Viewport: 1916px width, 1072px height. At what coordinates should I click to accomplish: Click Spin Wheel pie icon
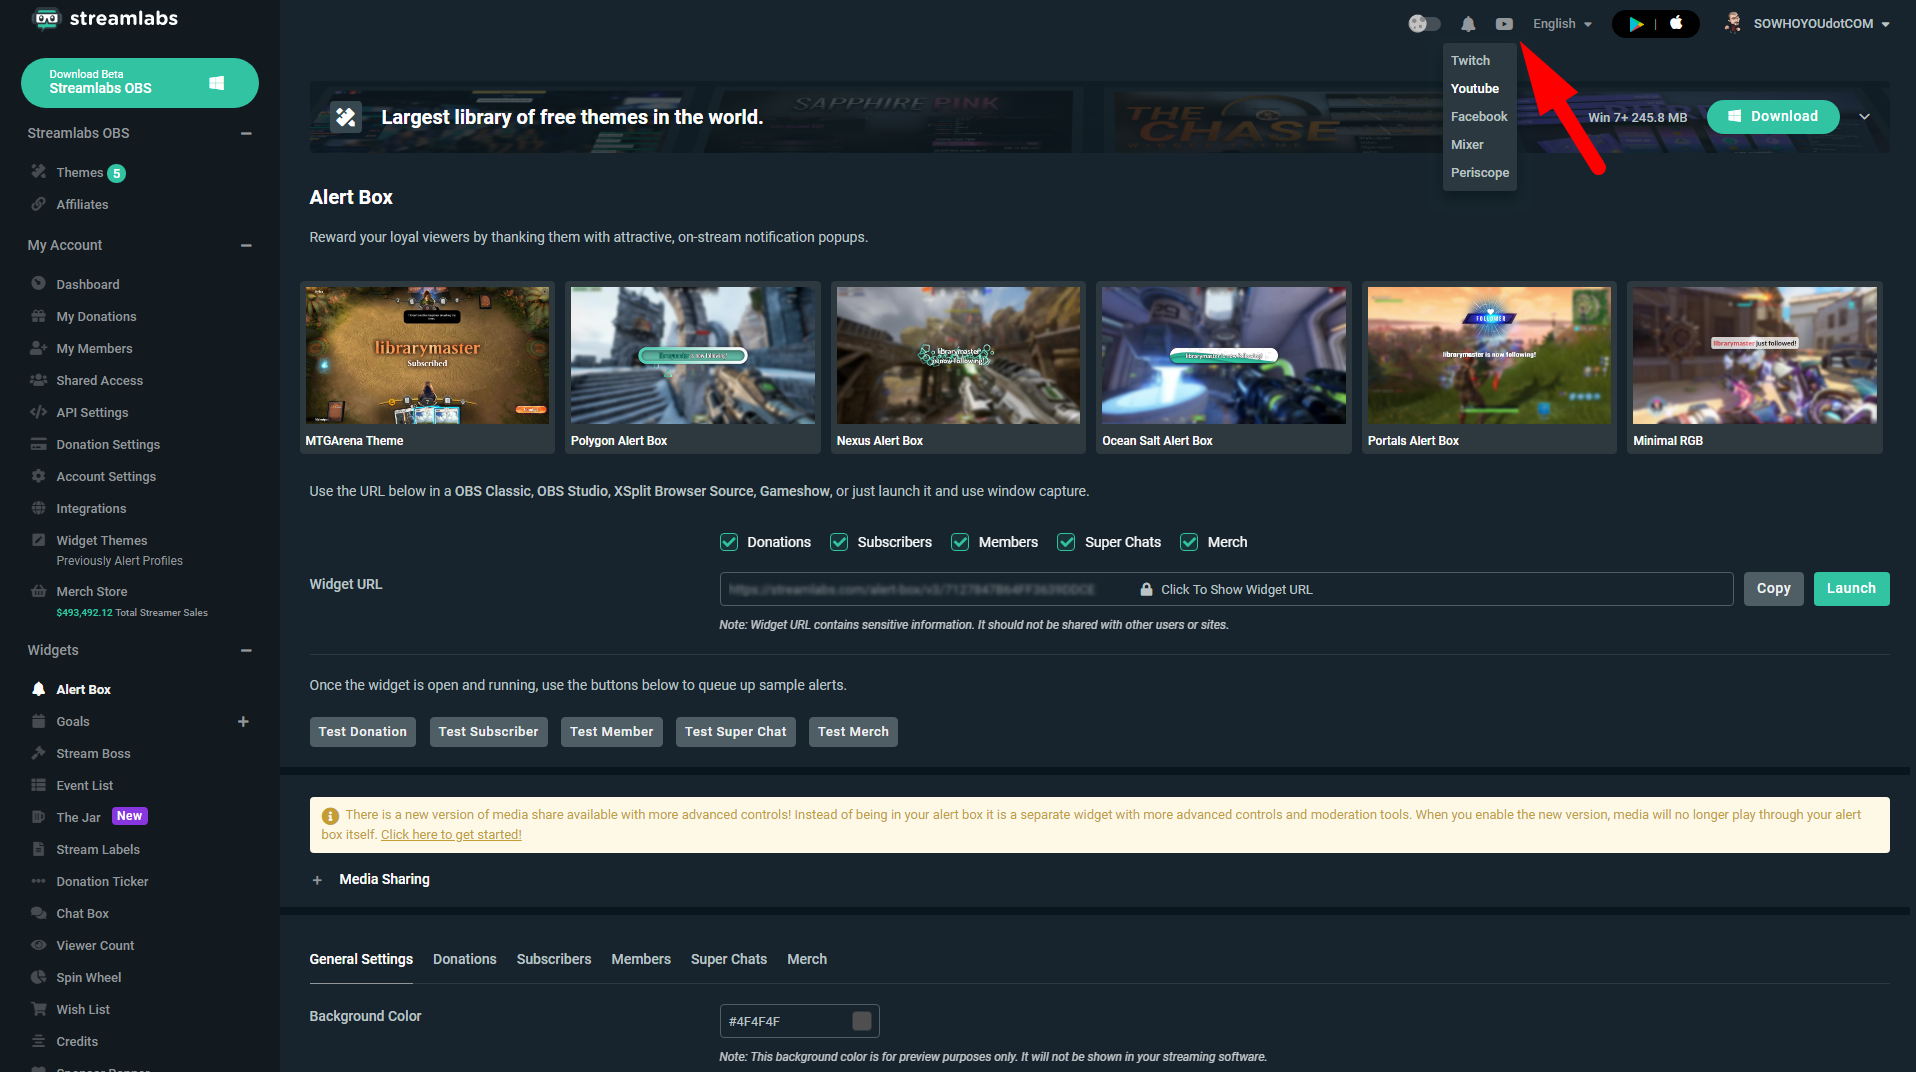pyautogui.click(x=38, y=977)
